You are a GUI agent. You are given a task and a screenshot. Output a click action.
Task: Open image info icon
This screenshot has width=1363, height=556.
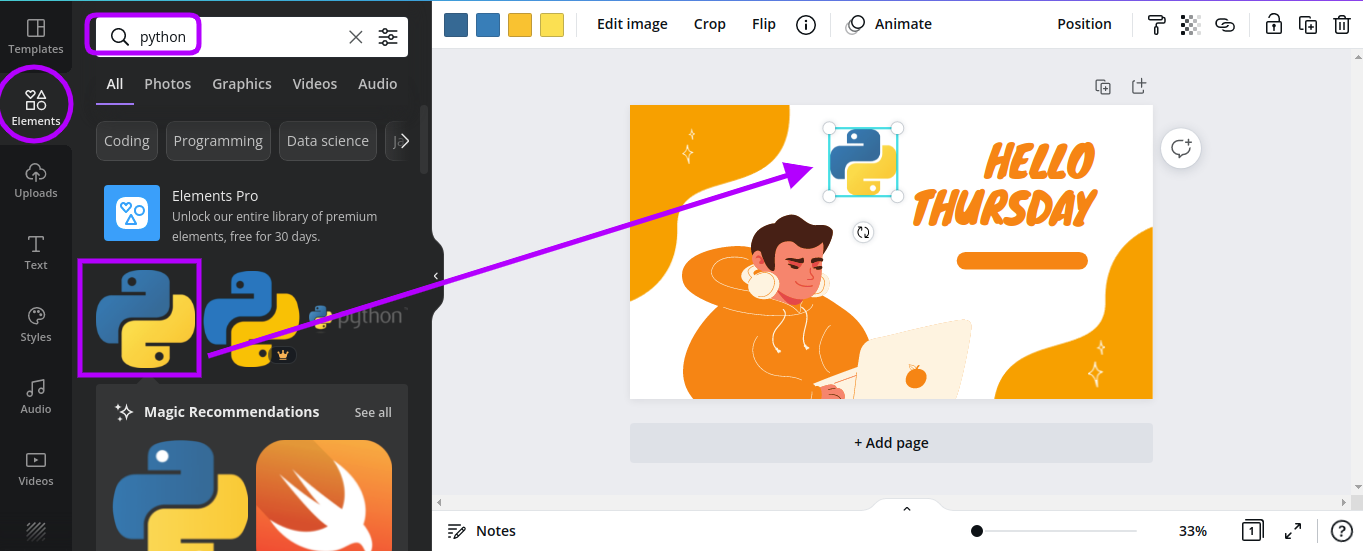point(806,25)
